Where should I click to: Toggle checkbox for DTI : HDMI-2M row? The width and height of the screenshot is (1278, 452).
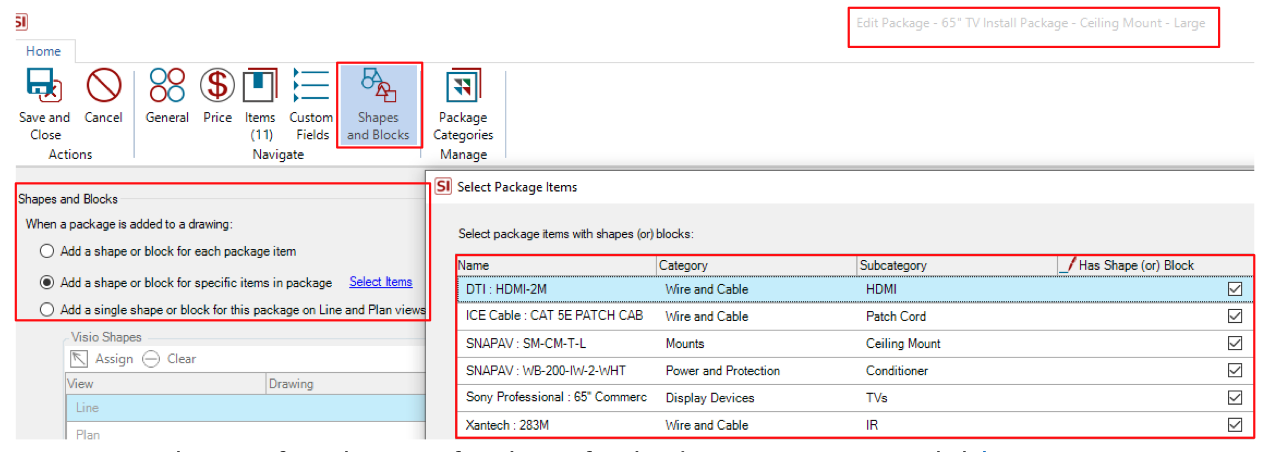point(1235,289)
